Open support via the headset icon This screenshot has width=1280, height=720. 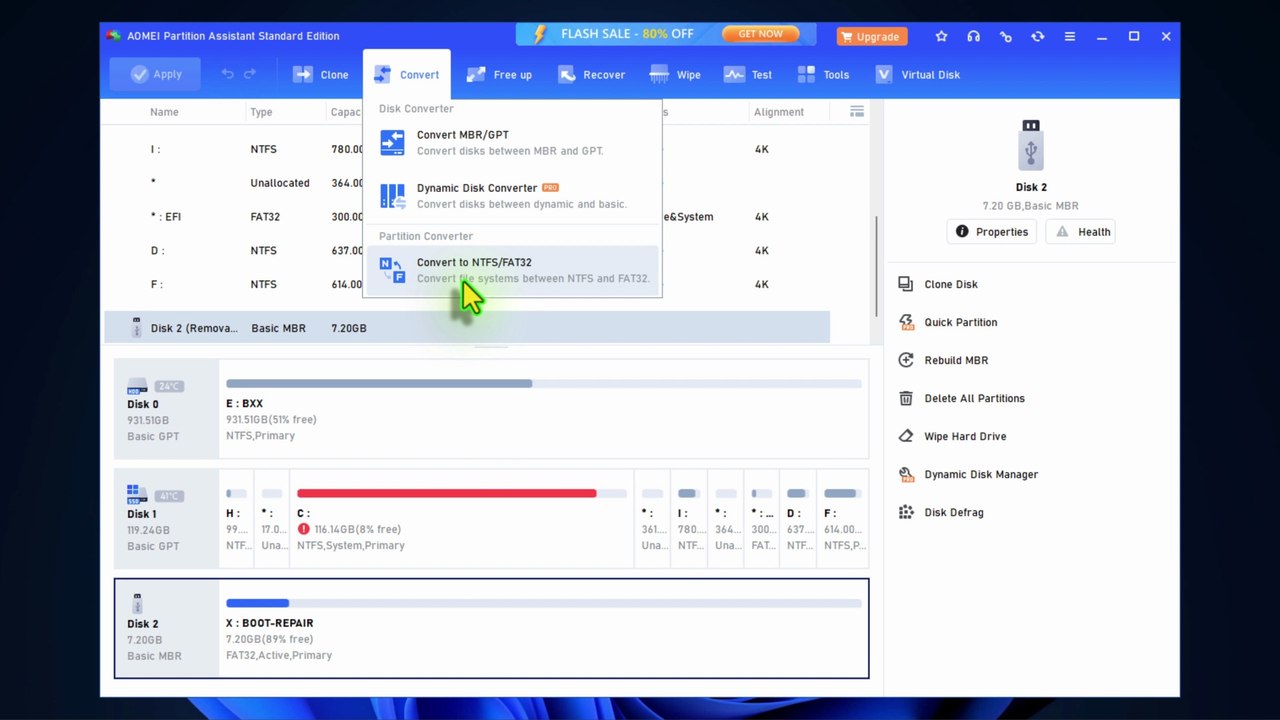(x=973, y=36)
